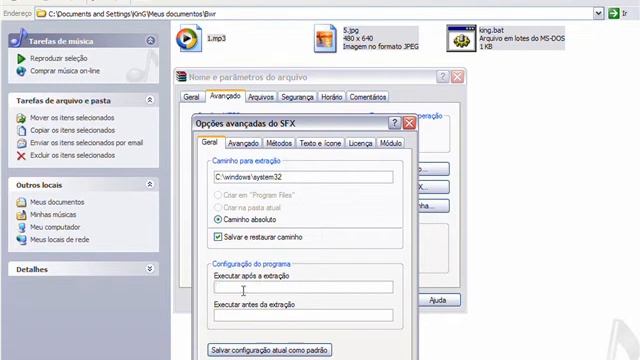Click the Reproduzir seleção play icon
The image size is (640, 360).
click(x=21, y=58)
